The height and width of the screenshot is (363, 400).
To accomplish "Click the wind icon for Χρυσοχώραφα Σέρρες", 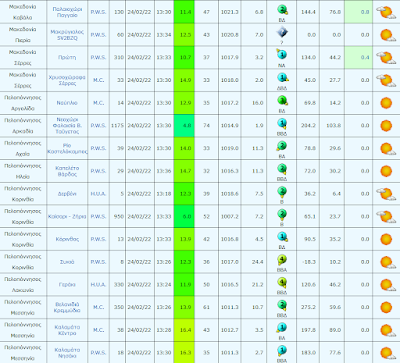I will [282, 78].
